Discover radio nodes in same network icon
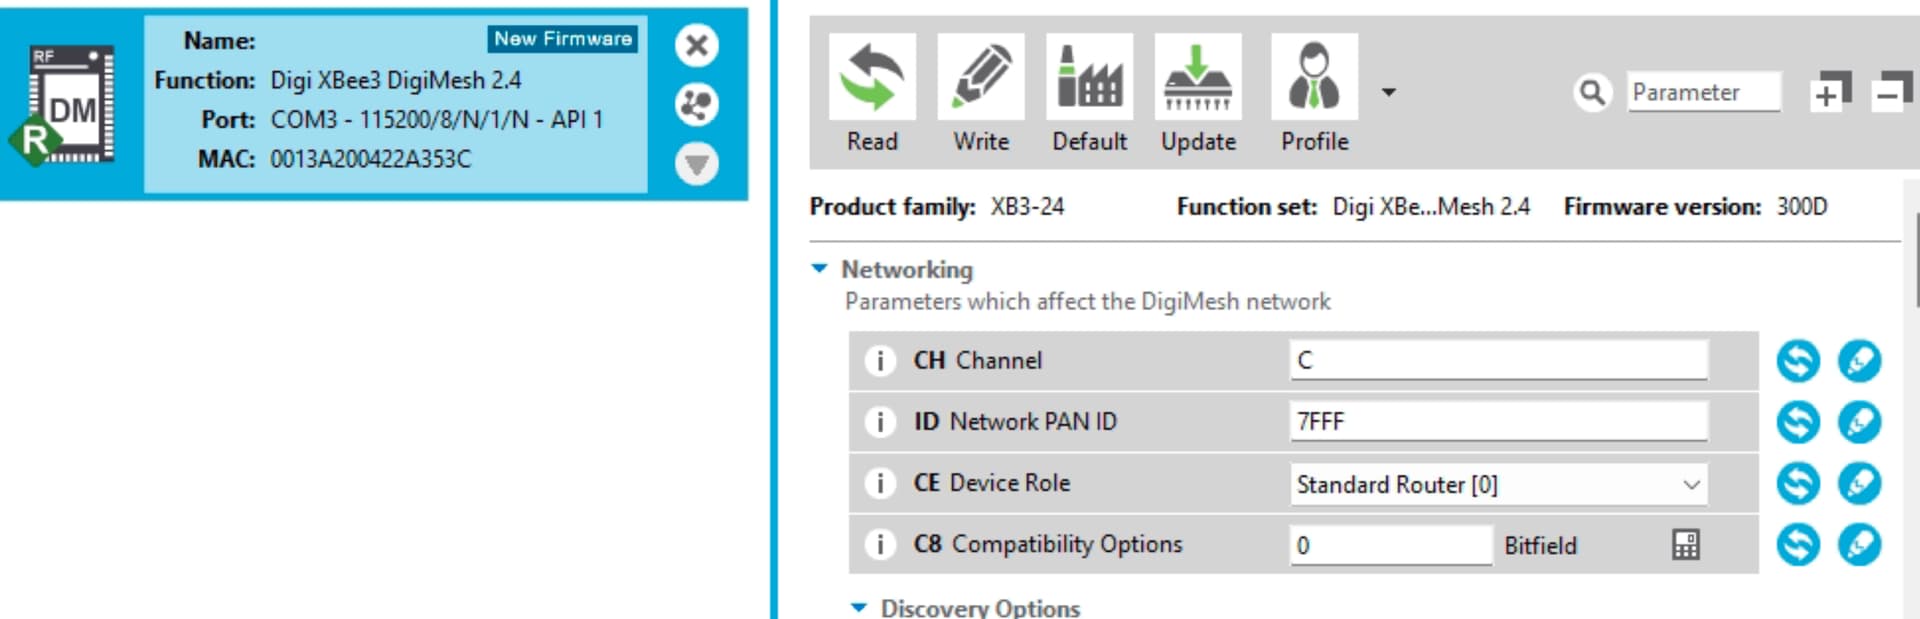 coord(697,104)
